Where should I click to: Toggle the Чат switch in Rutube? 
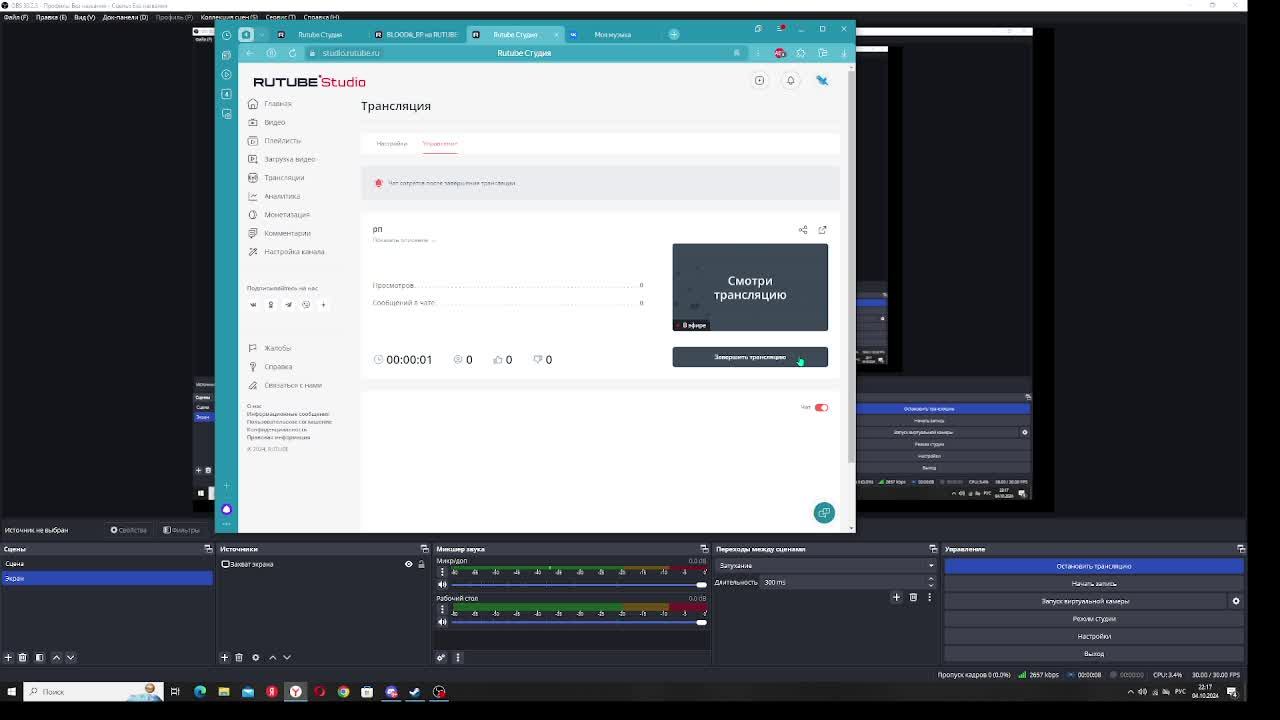click(x=821, y=407)
